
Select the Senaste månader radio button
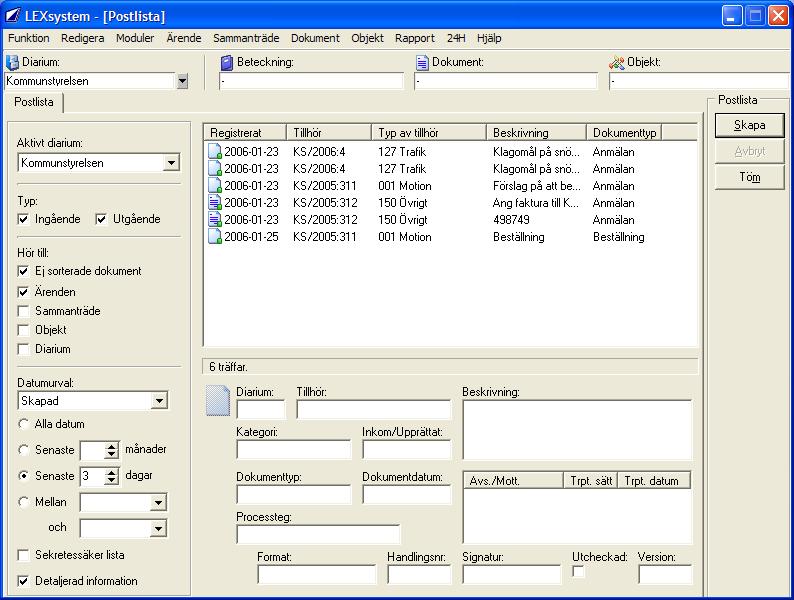23,450
